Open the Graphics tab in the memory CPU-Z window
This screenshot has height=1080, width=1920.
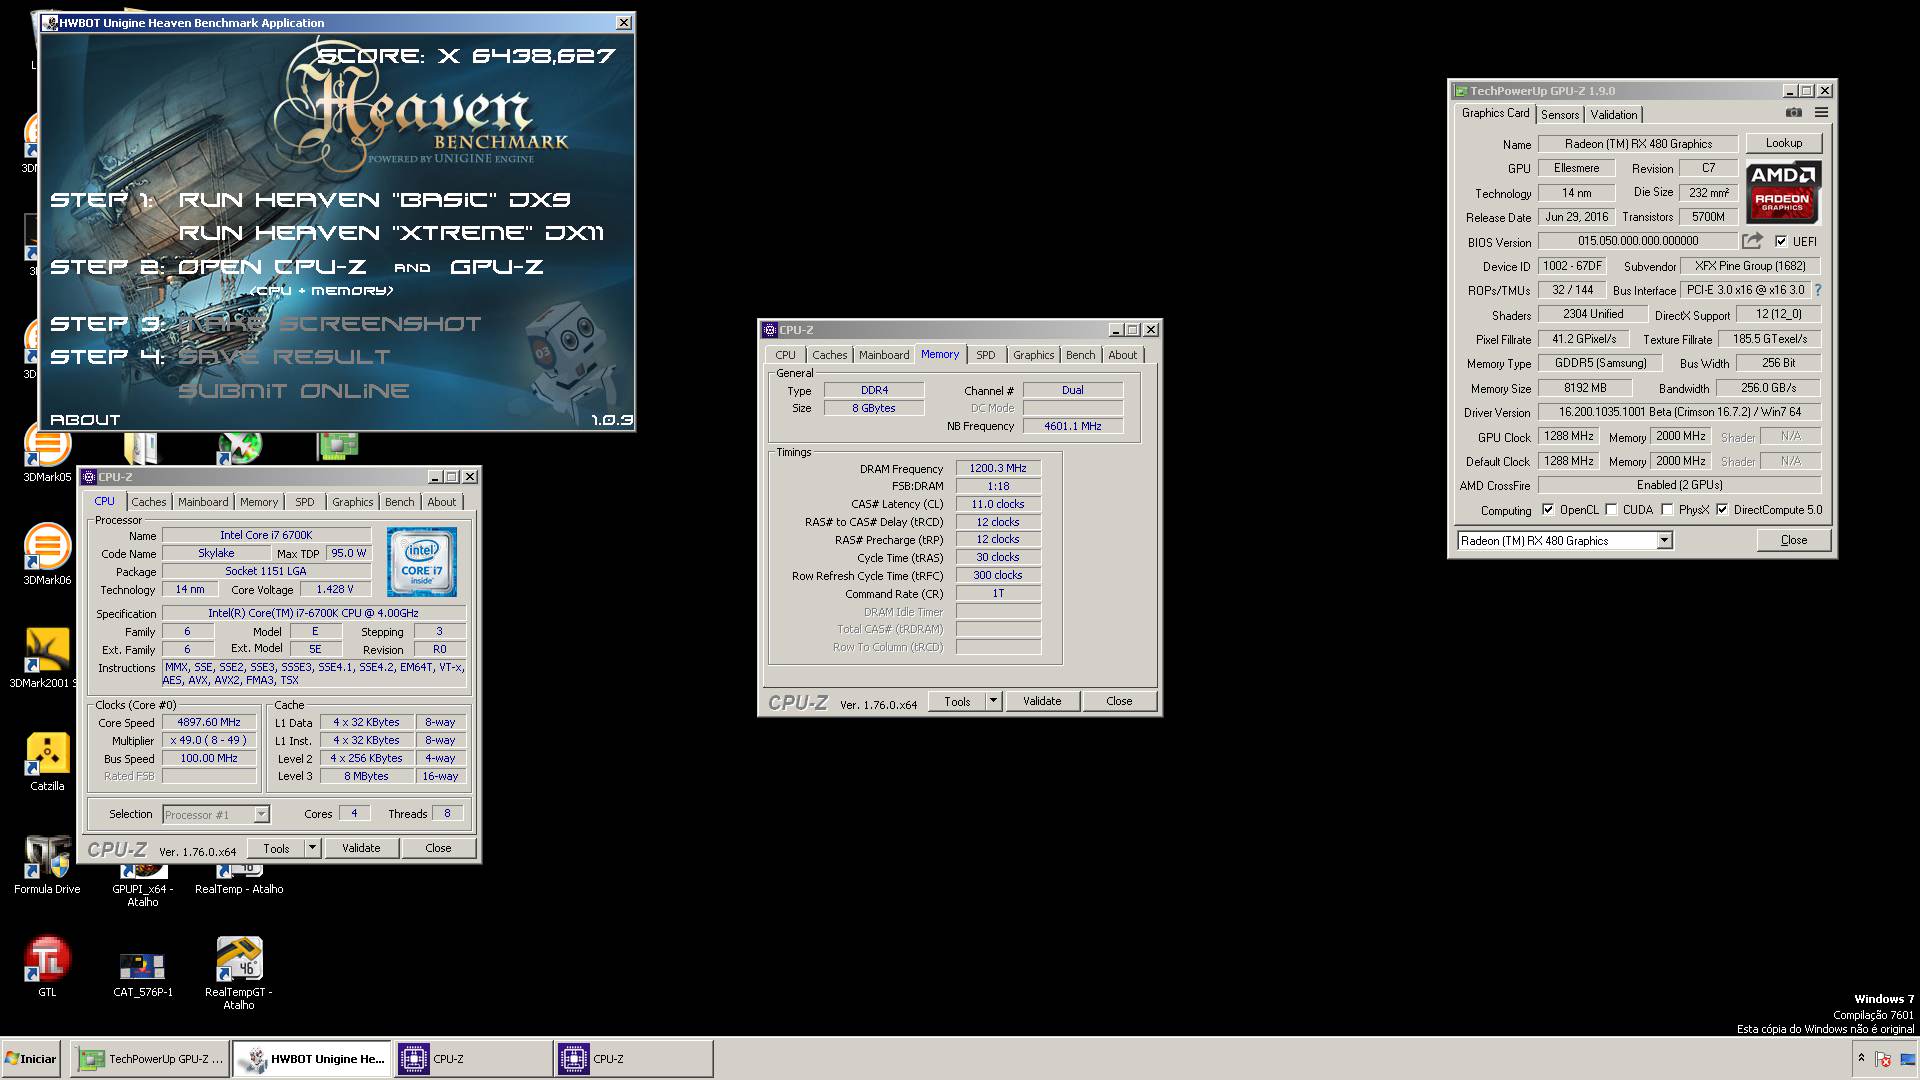coord(1033,355)
